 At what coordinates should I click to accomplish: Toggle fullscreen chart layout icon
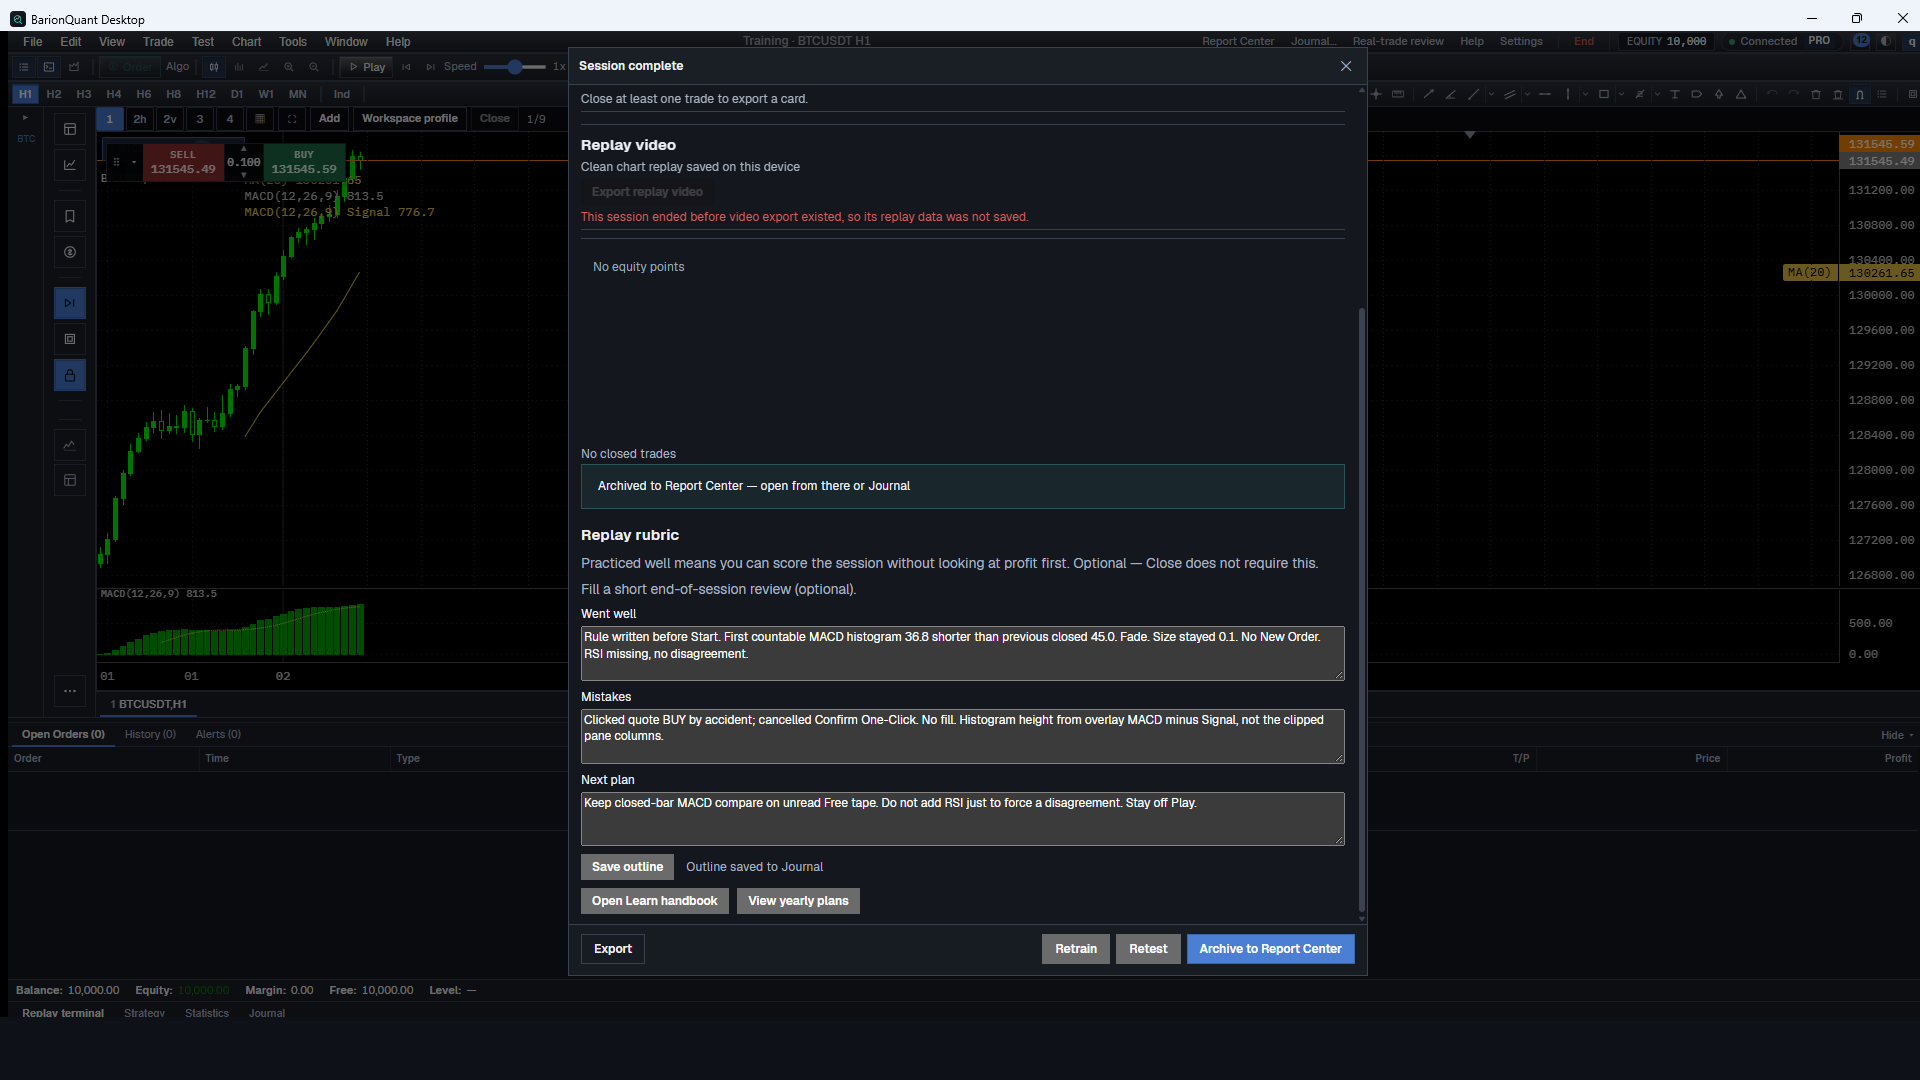click(292, 119)
